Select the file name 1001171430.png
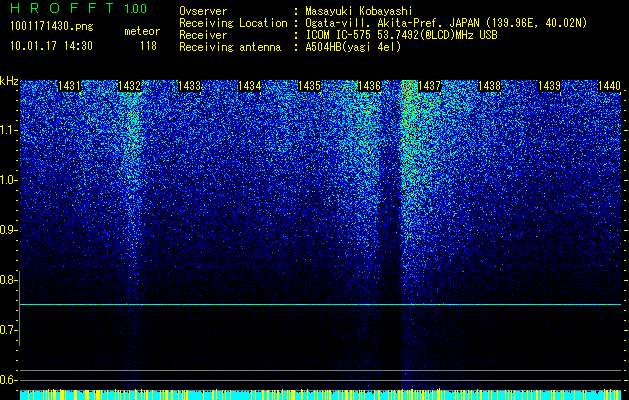Image resolution: width=629 pixels, height=400 pixels. click(52, 26)
